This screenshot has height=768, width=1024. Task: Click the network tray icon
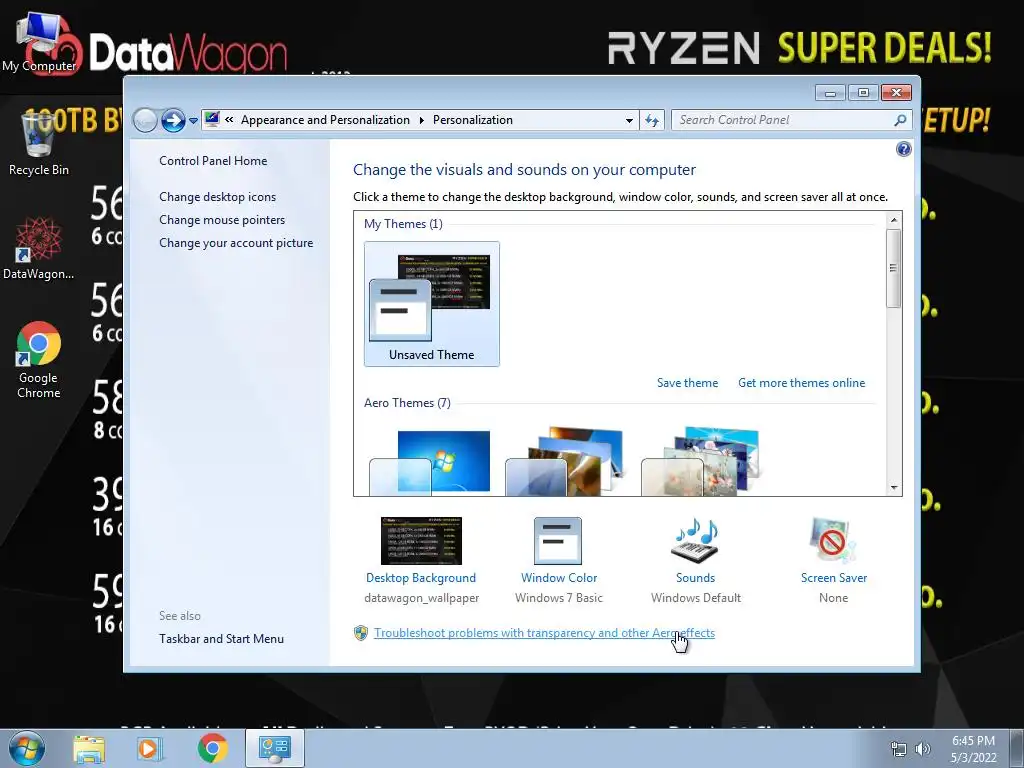coord(899,749)
